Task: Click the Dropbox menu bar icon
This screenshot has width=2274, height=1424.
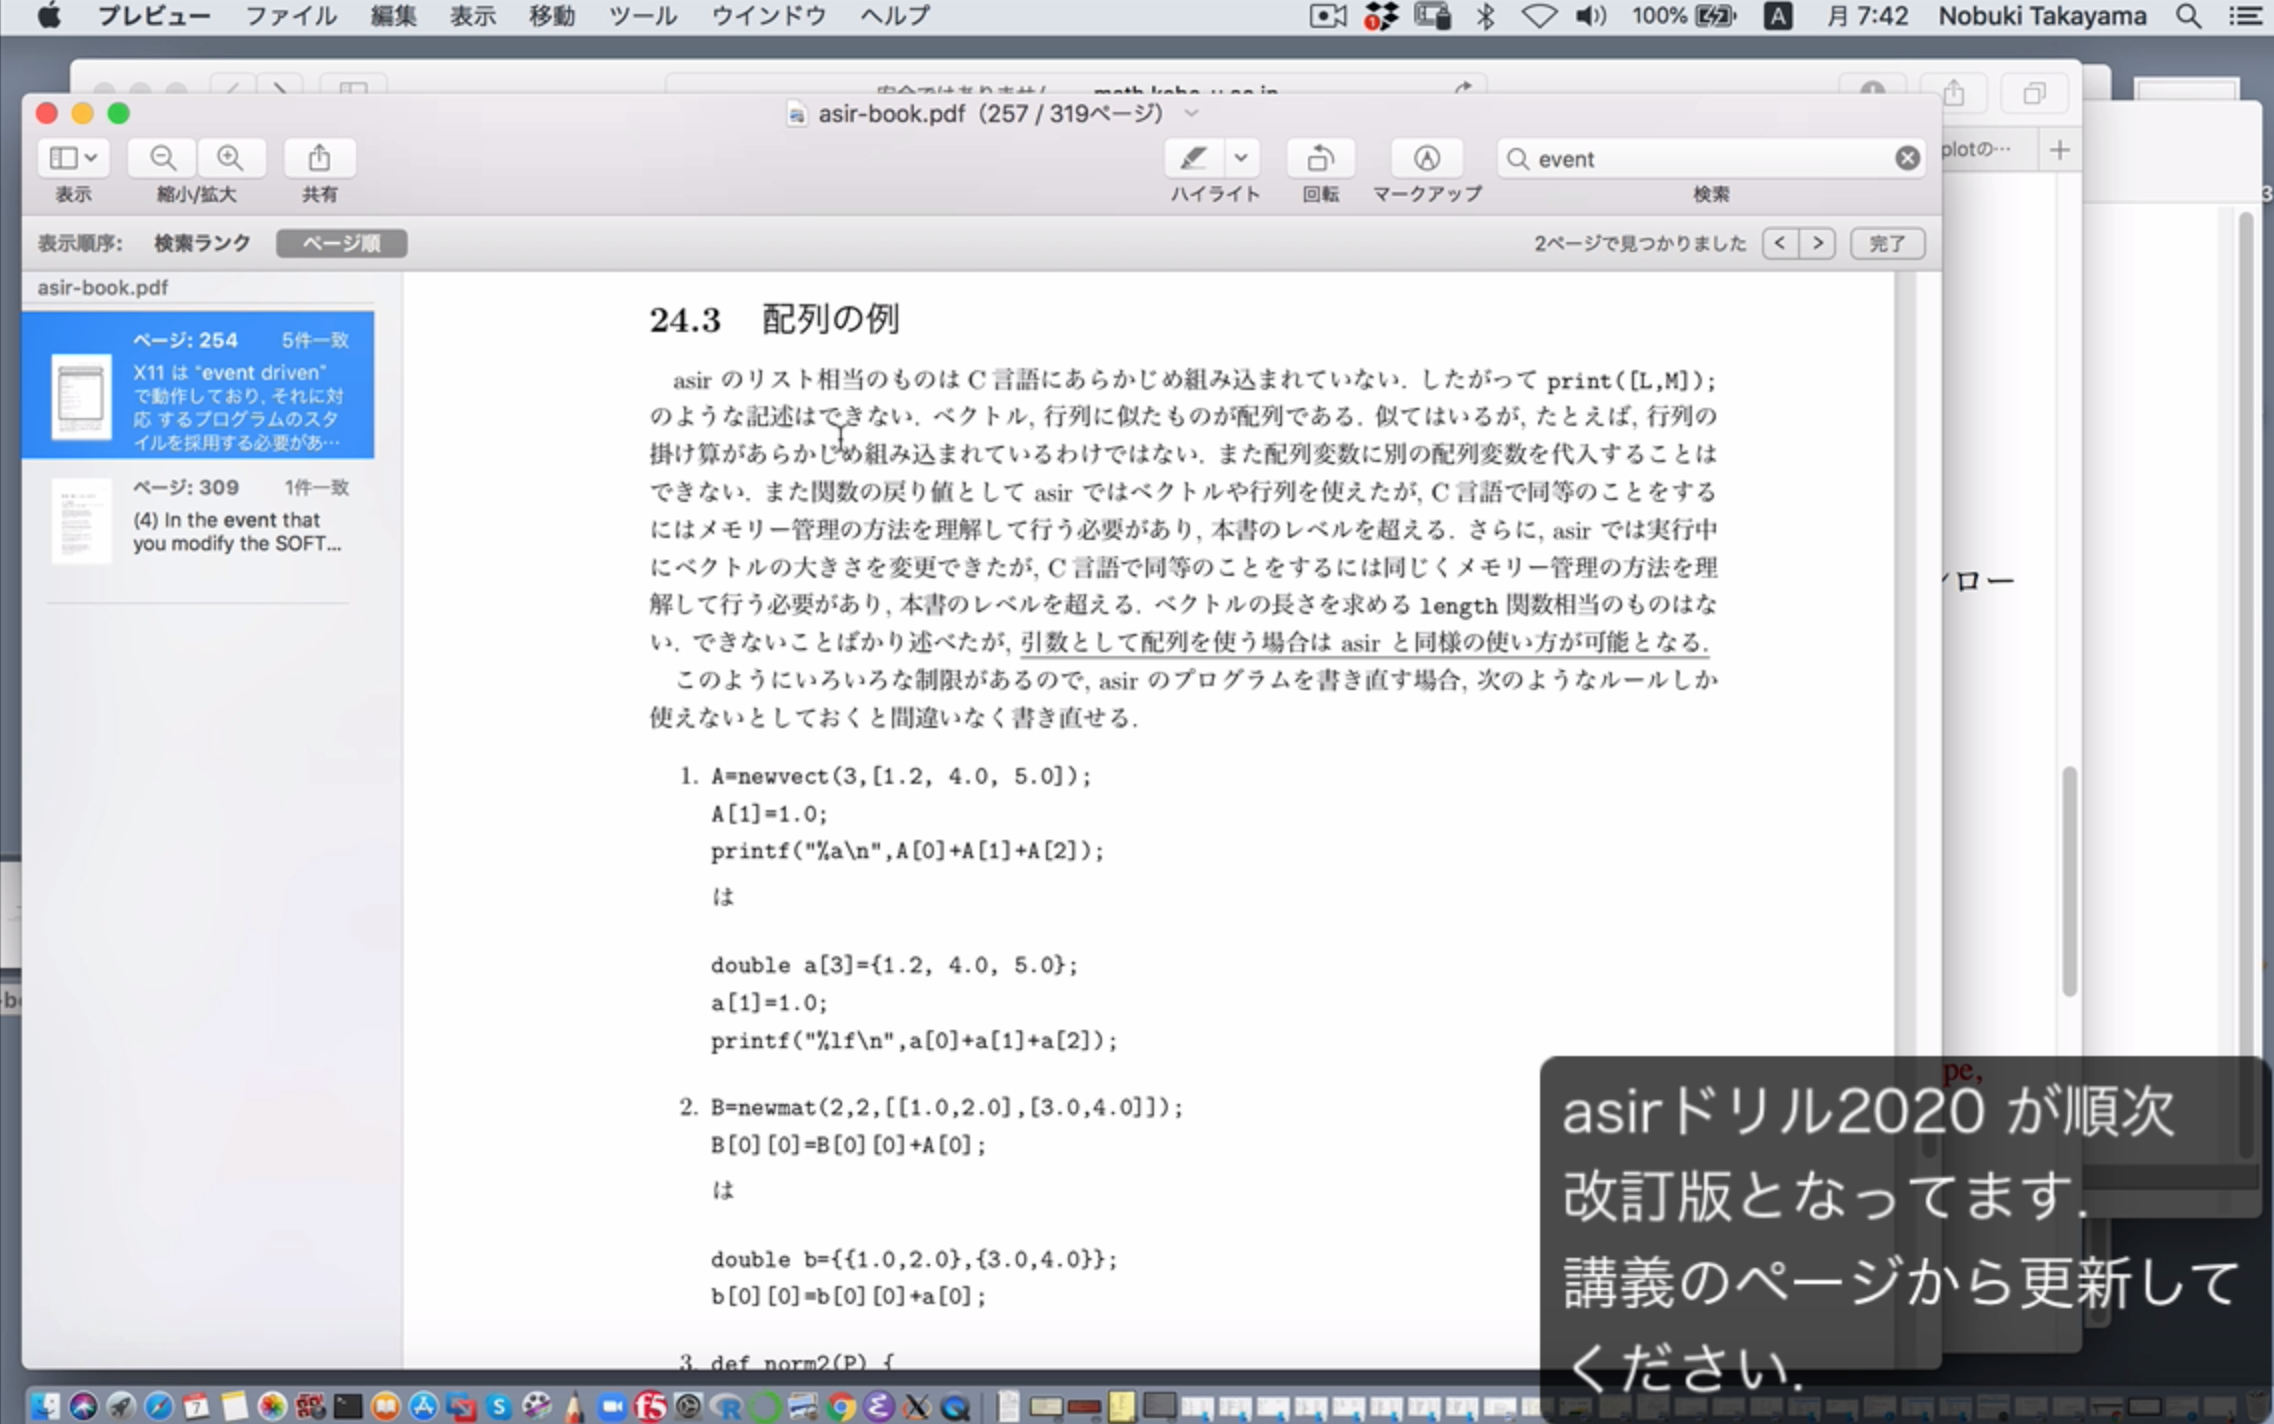Action: [1382, 16]
